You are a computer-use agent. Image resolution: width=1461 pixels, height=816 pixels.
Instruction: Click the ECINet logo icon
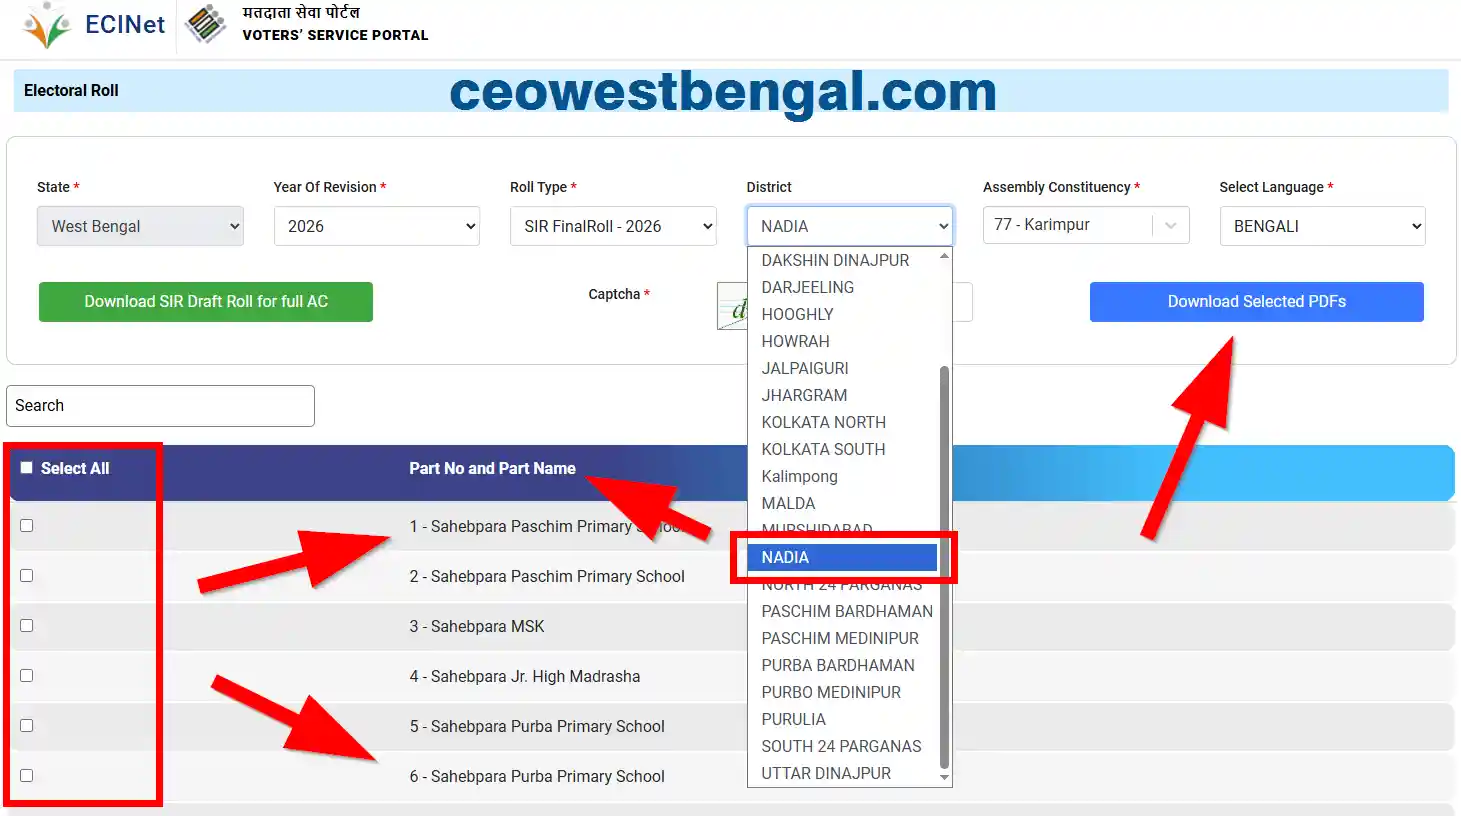(47, 25)
